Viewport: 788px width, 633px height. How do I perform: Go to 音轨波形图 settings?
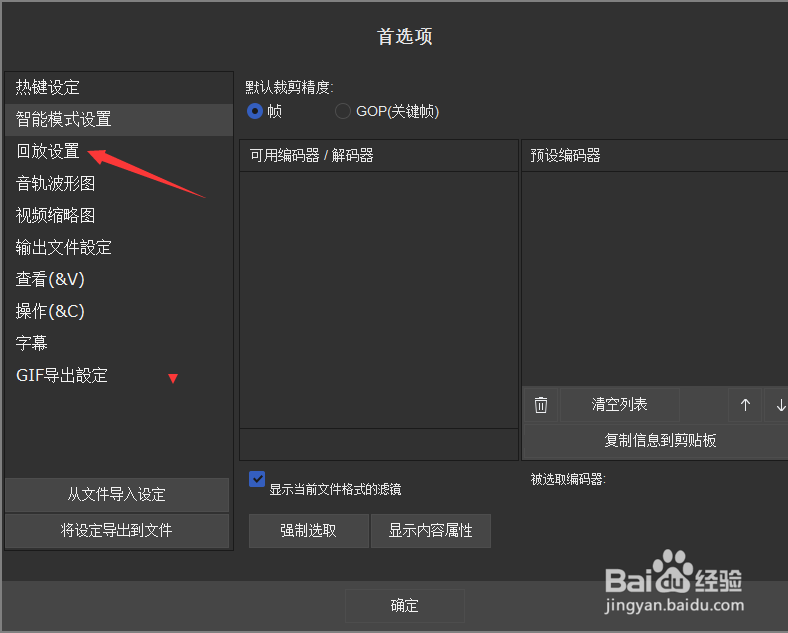119,183
